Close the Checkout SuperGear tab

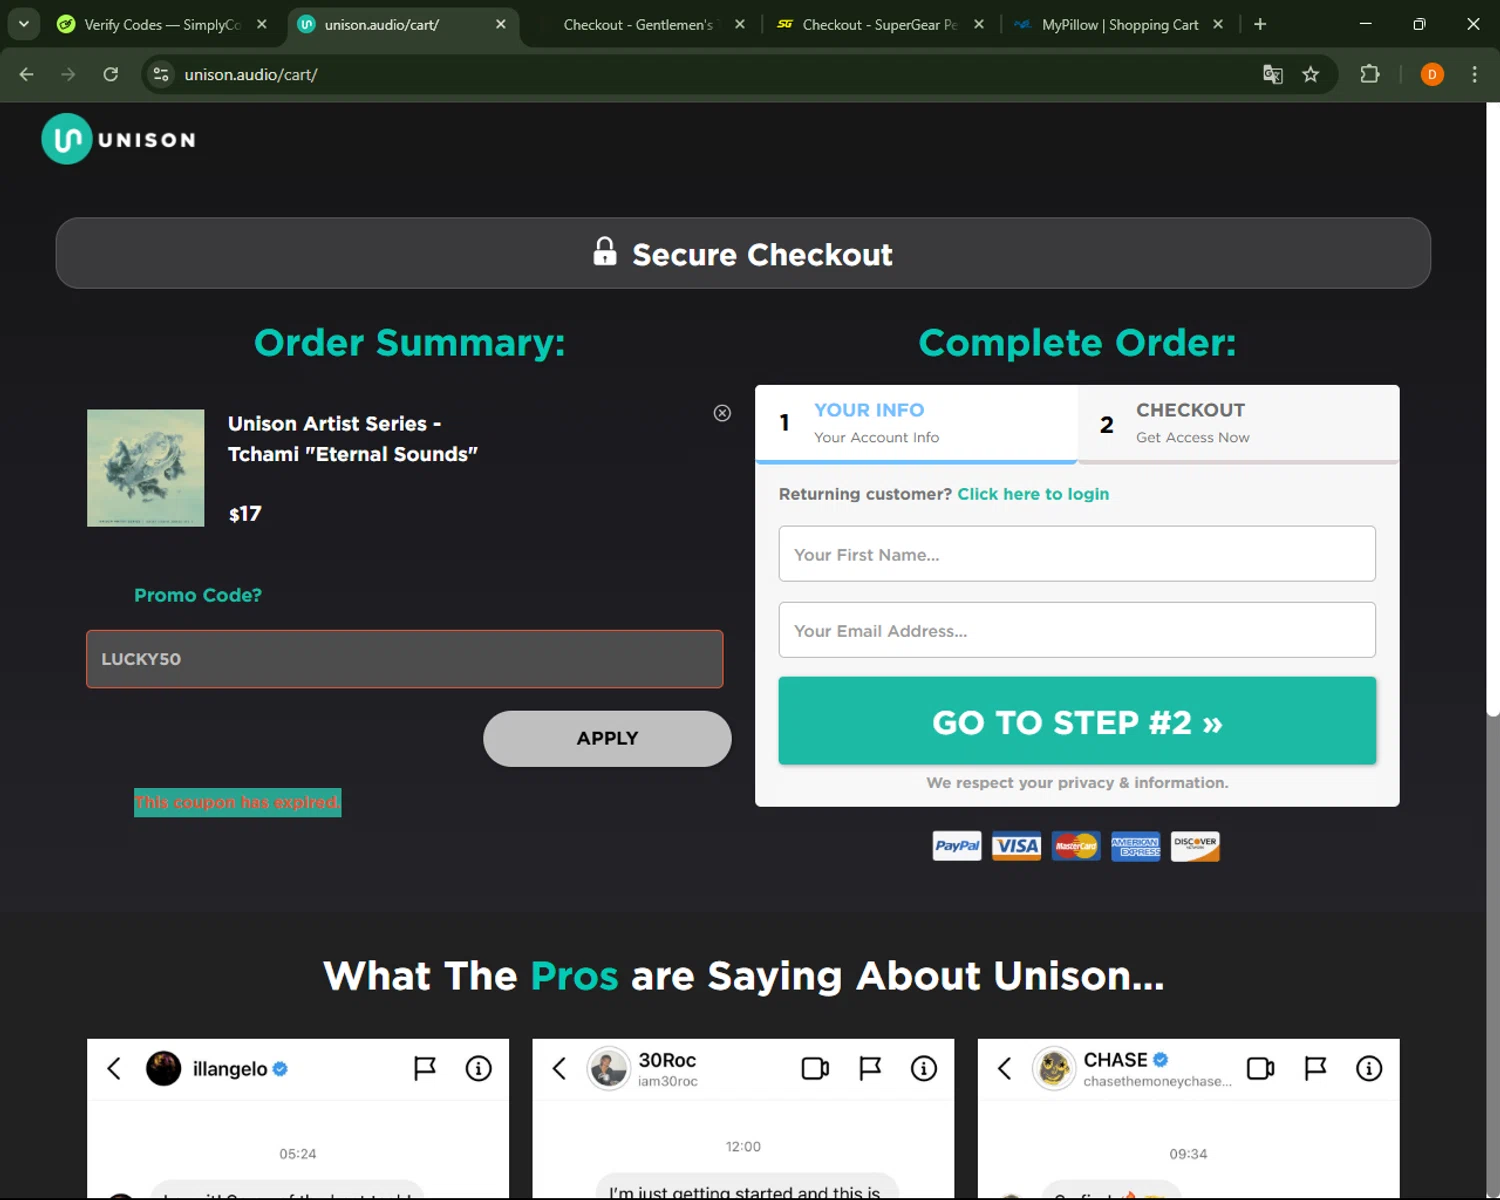click(979, 24)
